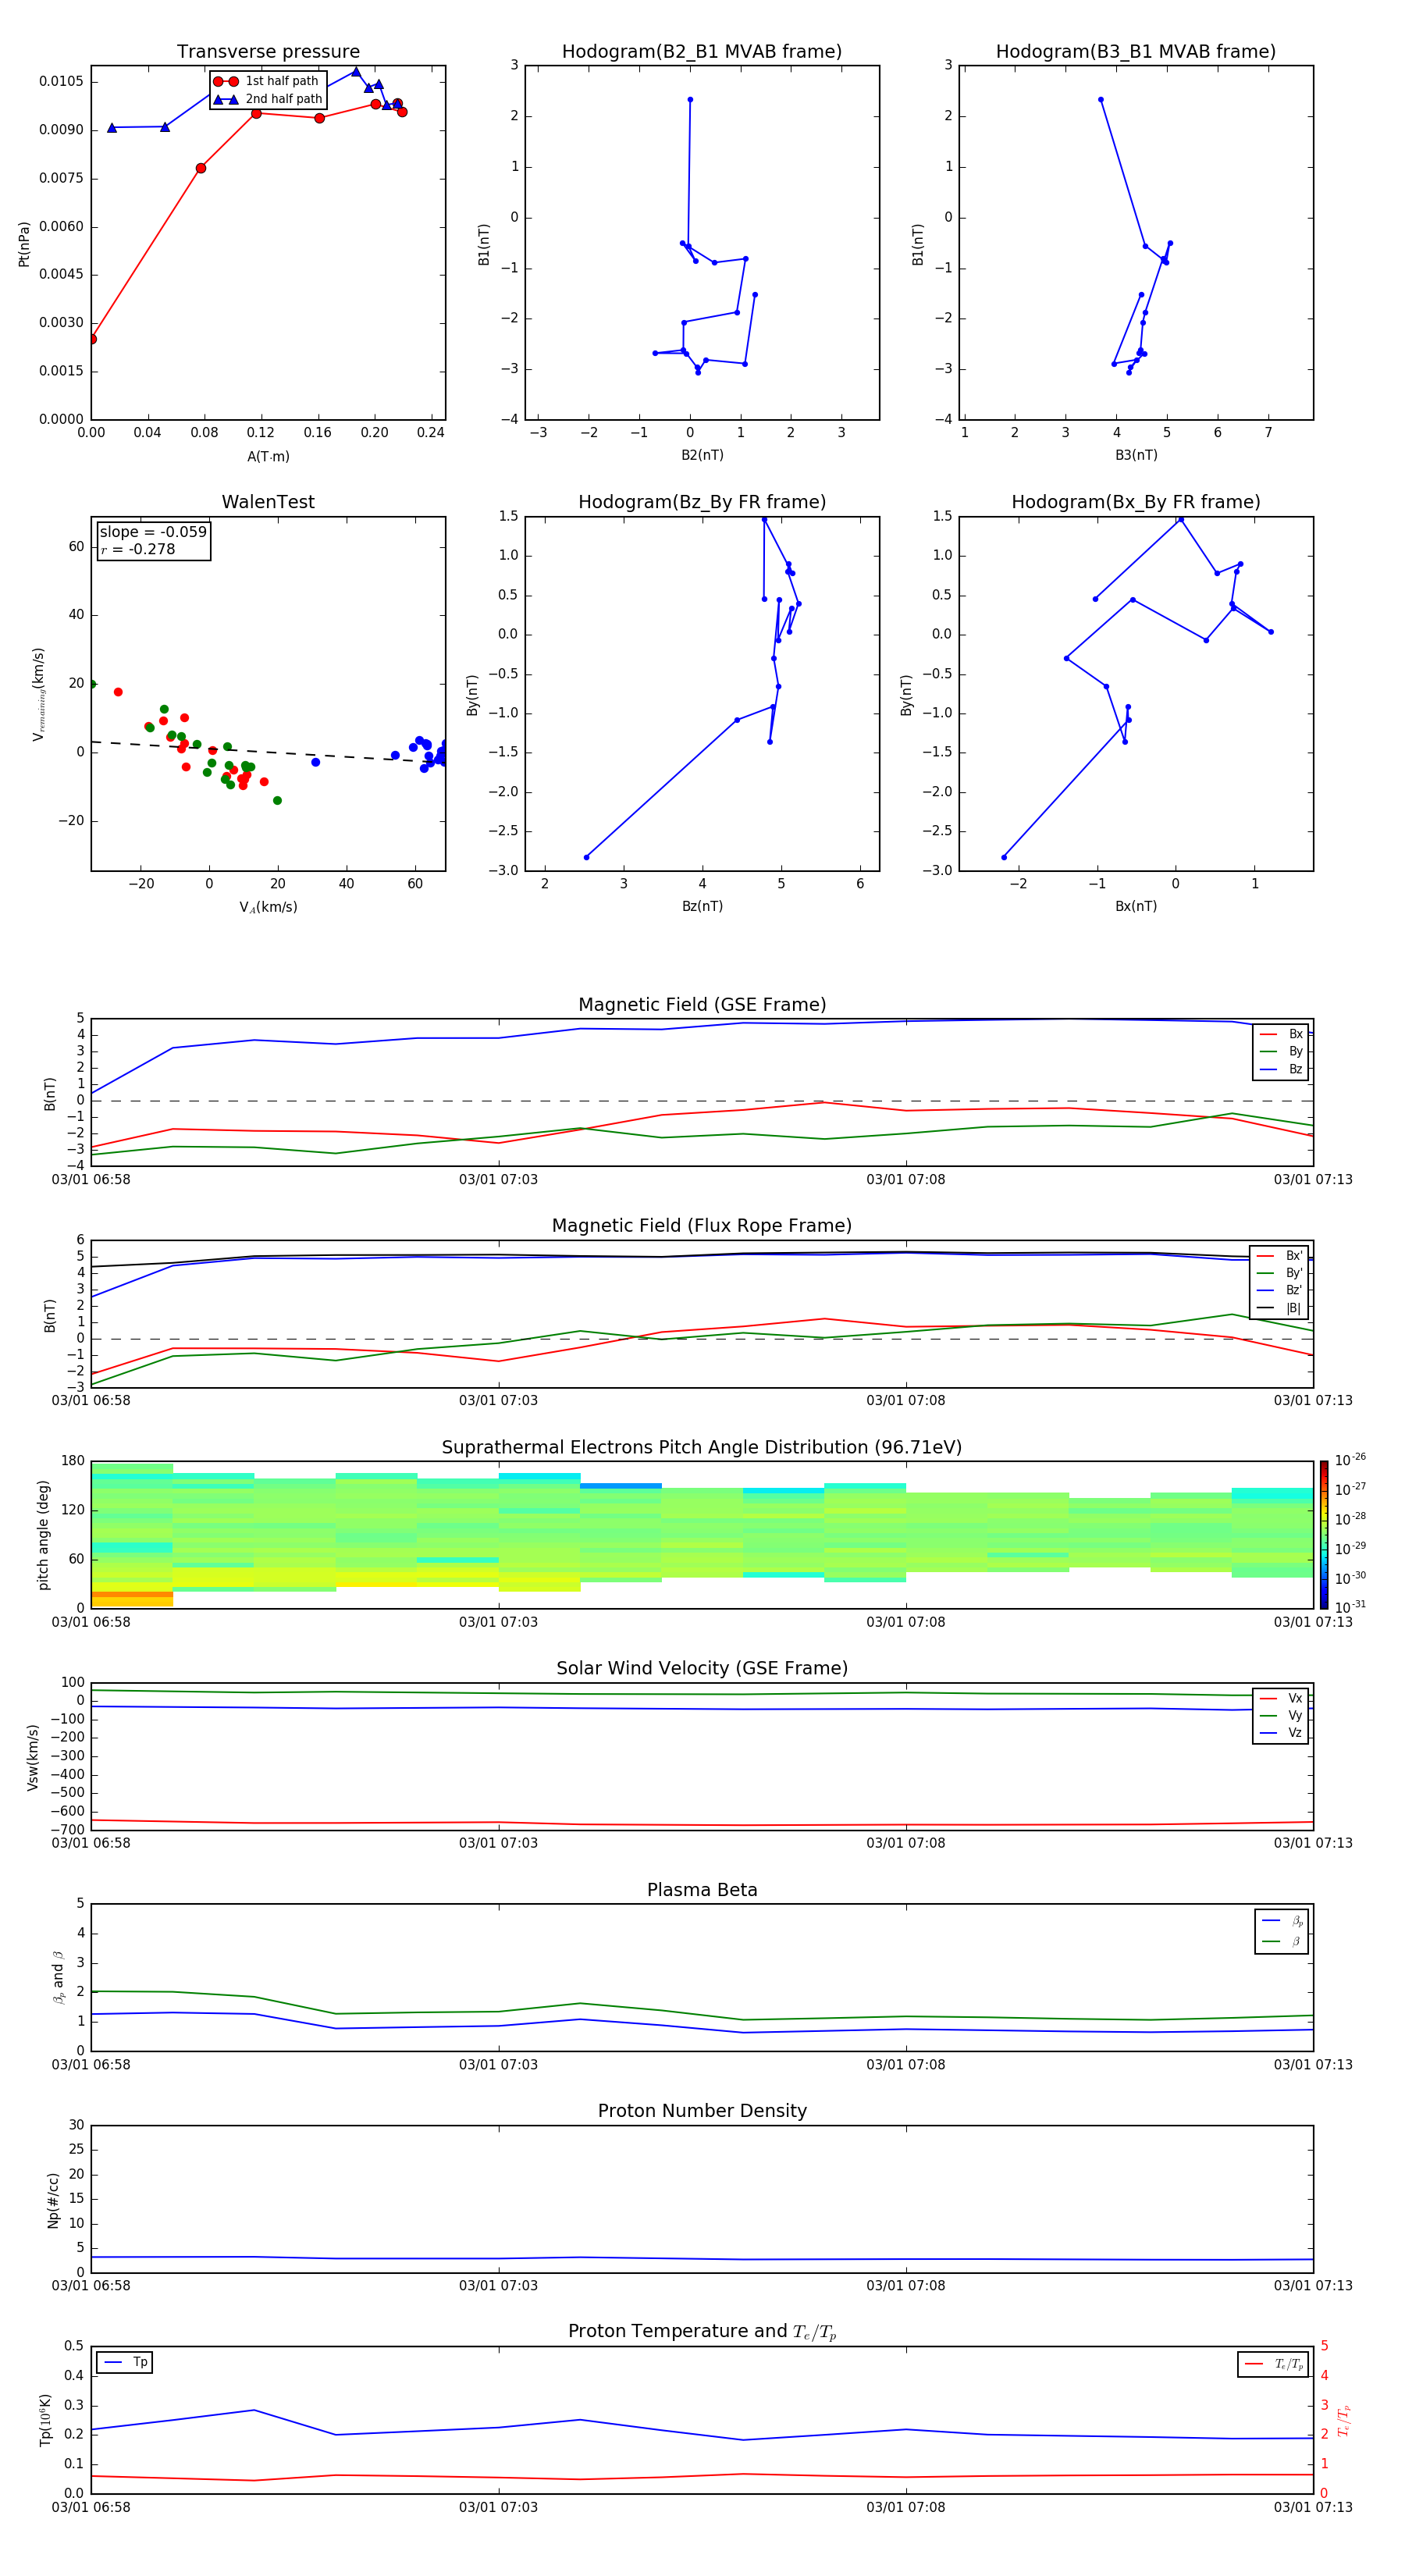Click the pitch angle color scale bar
The width and height of the screenshot is (1405, 2576).
click(x=1323, y=1534)
